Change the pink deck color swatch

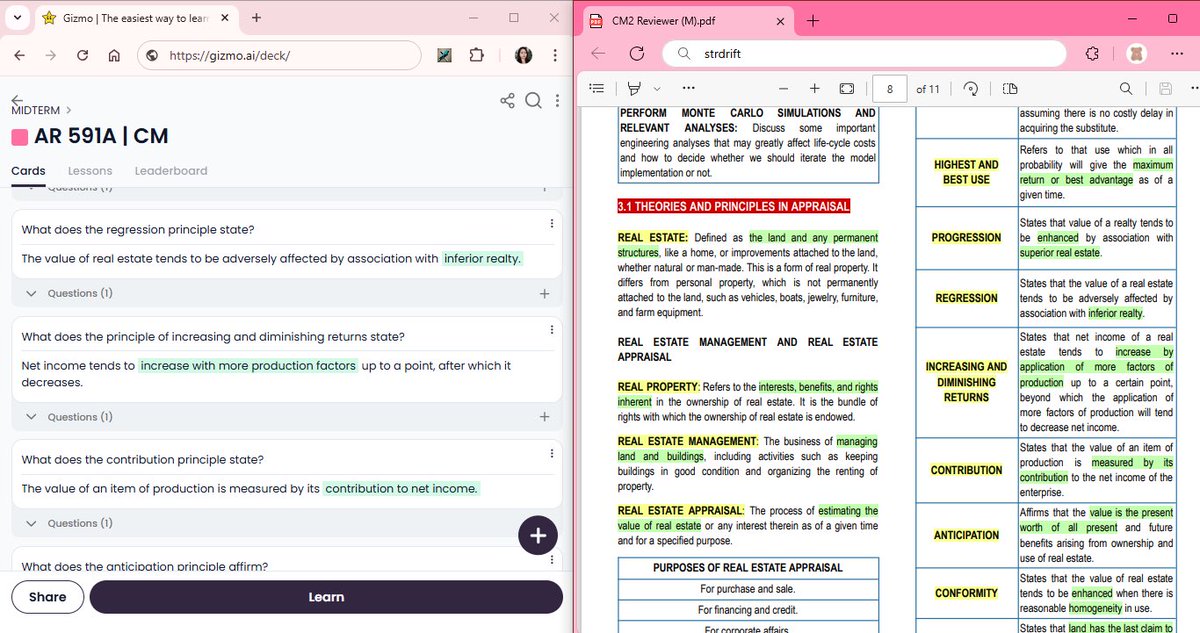19,137
